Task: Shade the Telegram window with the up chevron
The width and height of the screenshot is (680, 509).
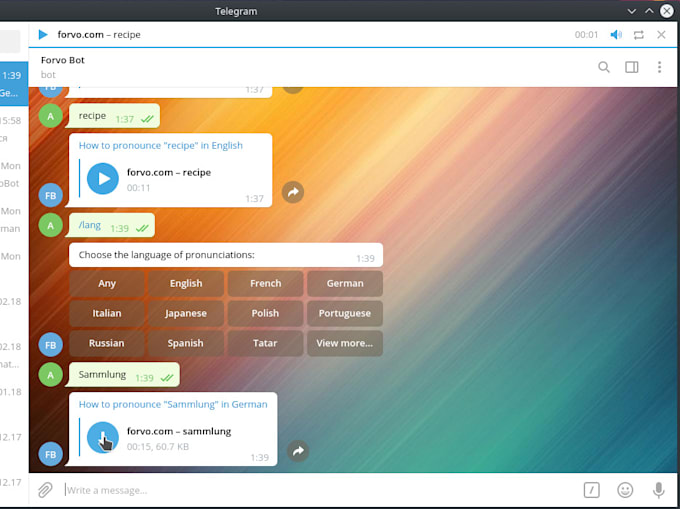Action: [x=649, y=11]
